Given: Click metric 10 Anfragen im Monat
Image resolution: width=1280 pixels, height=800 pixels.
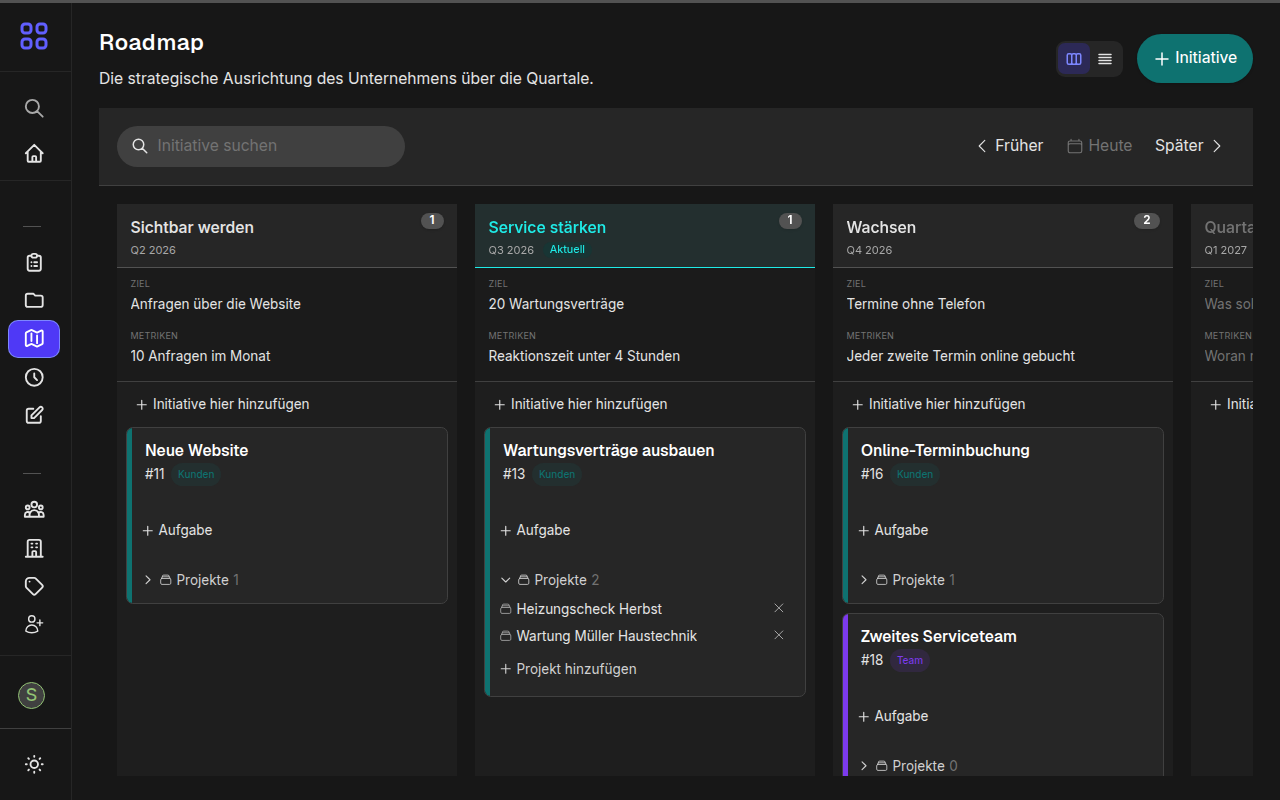Looking at the screenshot, I should pos(201,356).
